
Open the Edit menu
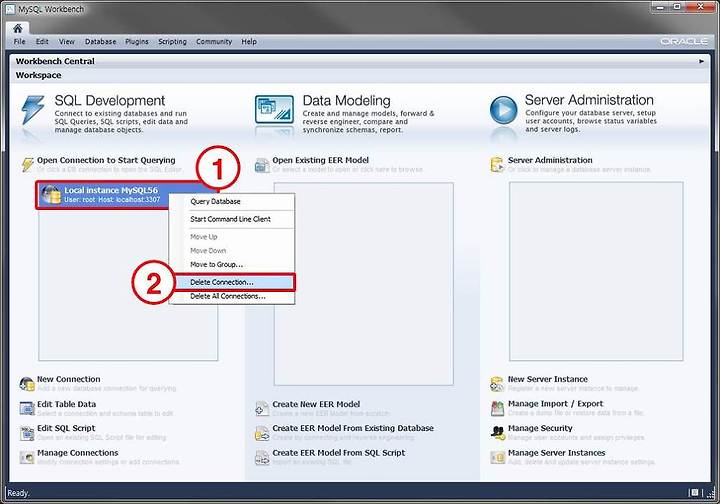42,41
